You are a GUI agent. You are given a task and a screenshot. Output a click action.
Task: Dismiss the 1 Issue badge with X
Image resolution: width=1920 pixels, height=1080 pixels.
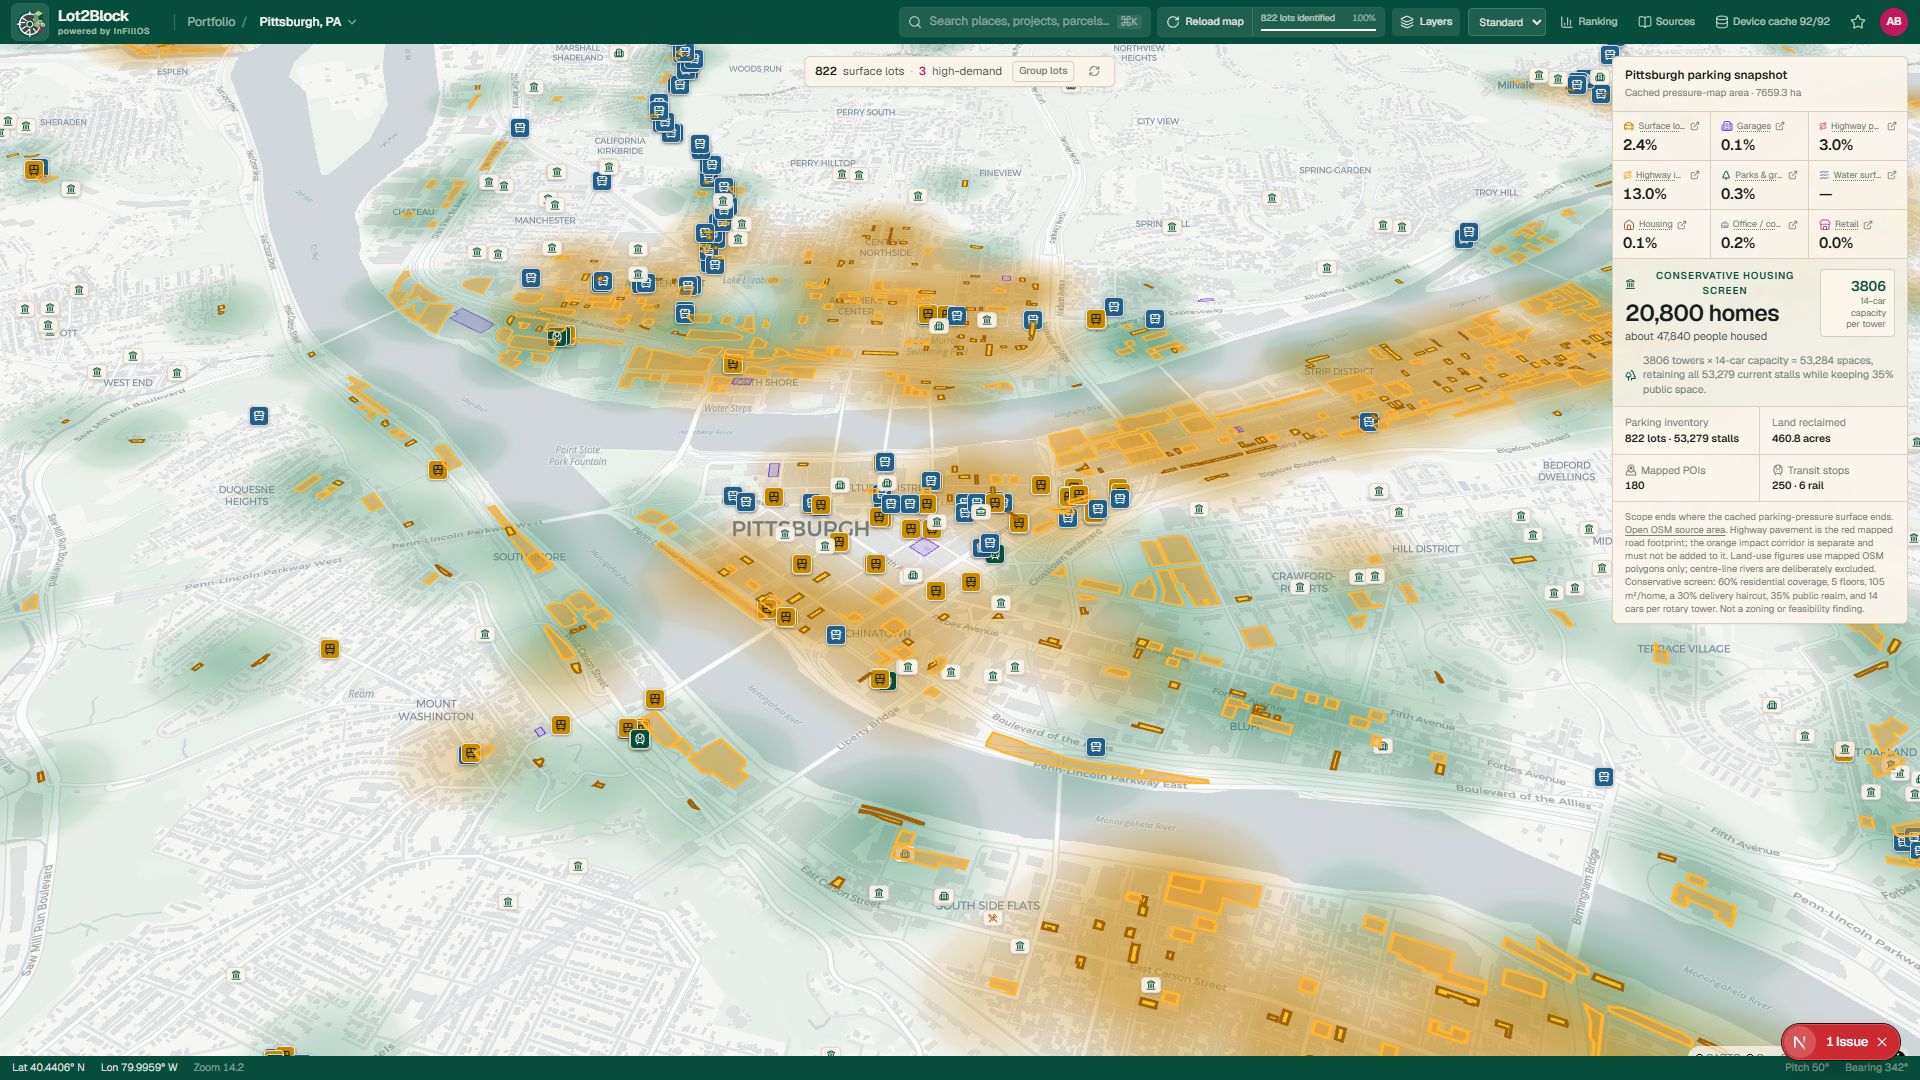click(x=1882, y=1042)
